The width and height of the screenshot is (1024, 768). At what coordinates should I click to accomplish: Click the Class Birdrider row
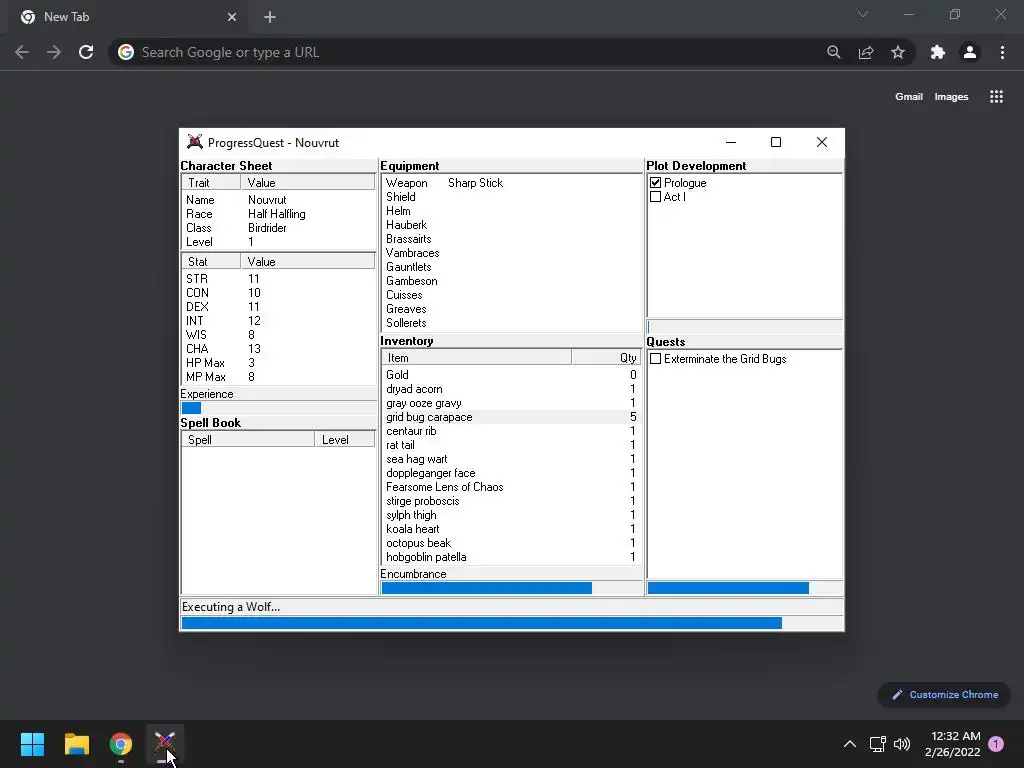click(x=278, y=228)
